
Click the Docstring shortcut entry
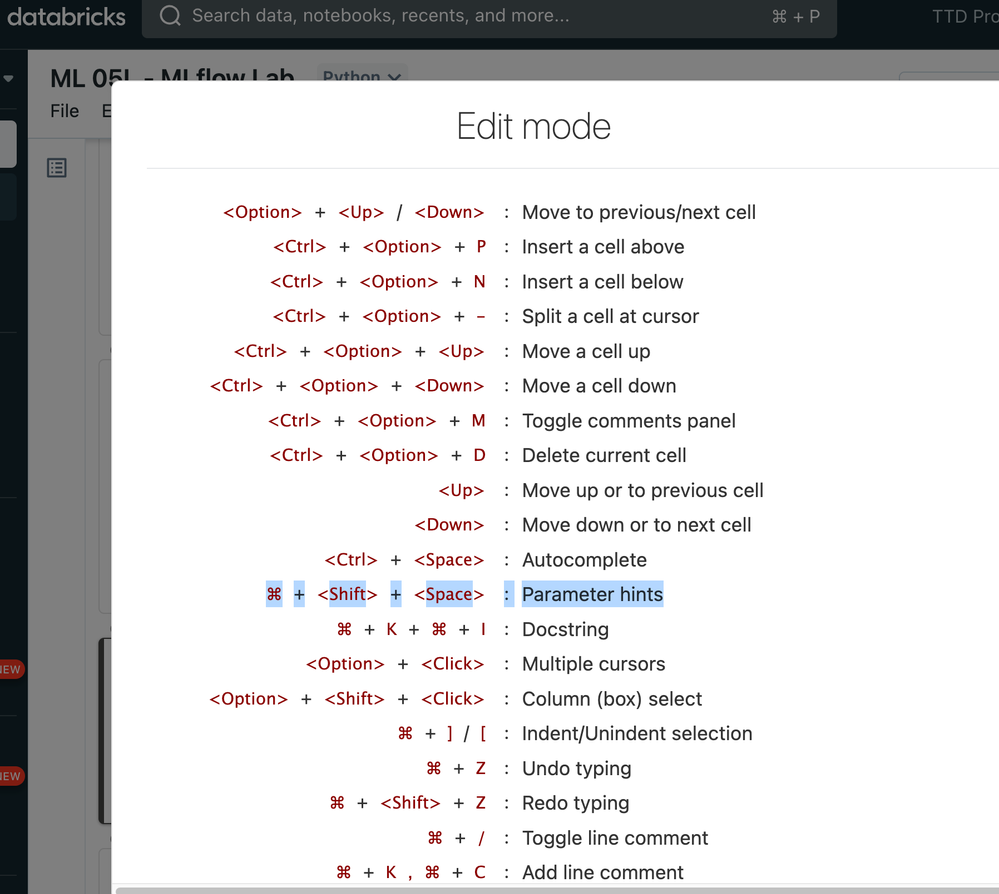coord(566,629)
